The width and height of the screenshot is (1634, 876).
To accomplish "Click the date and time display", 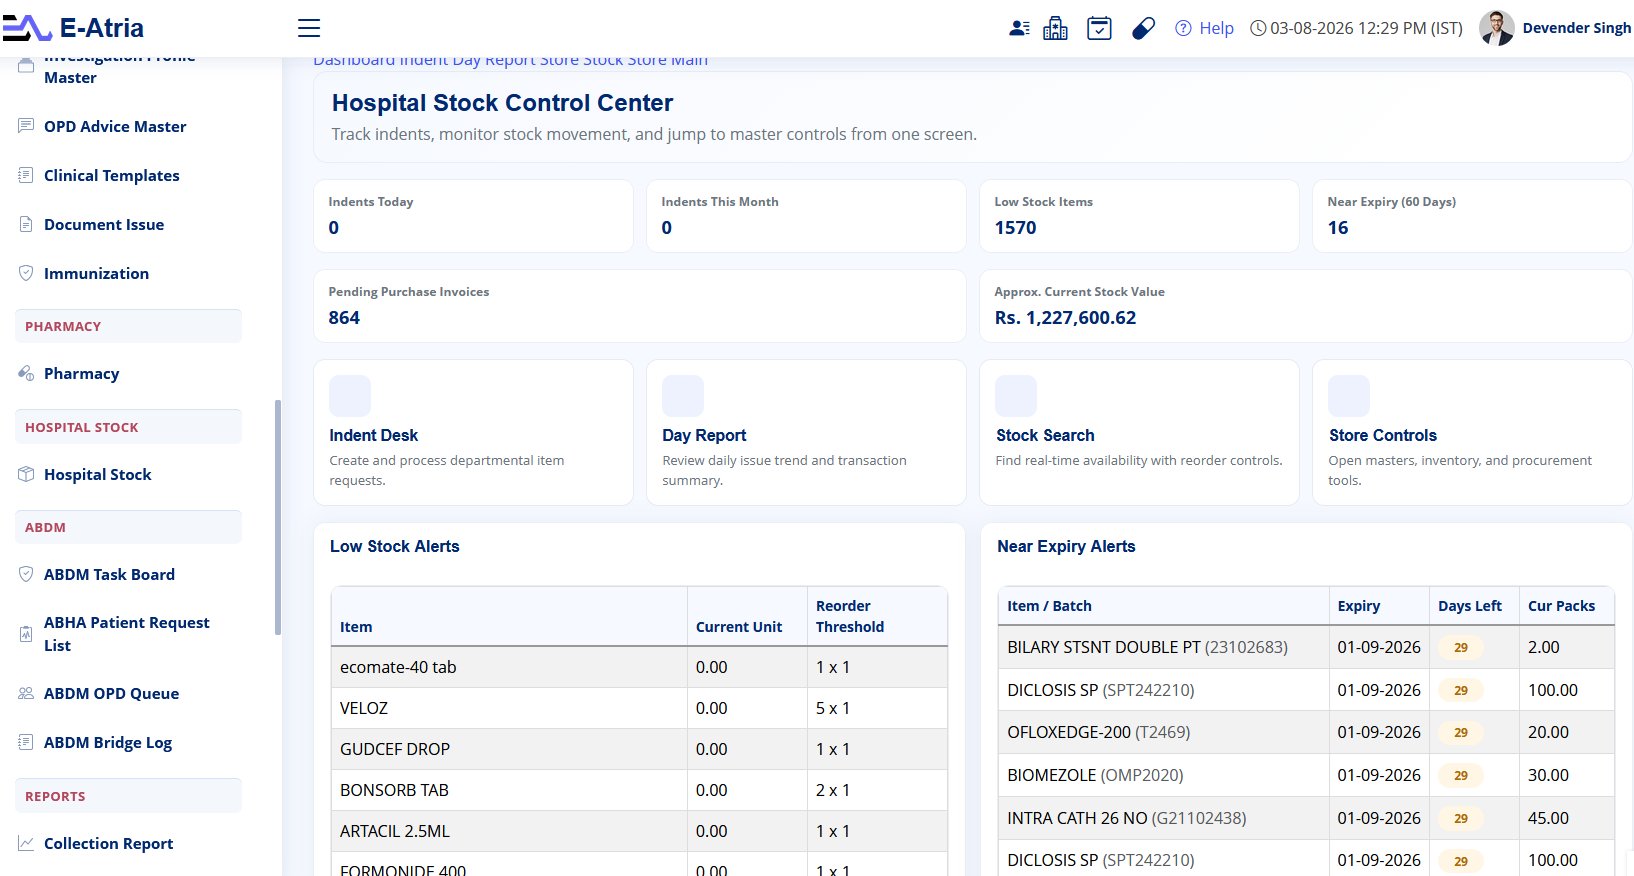I will (1357, 28).
